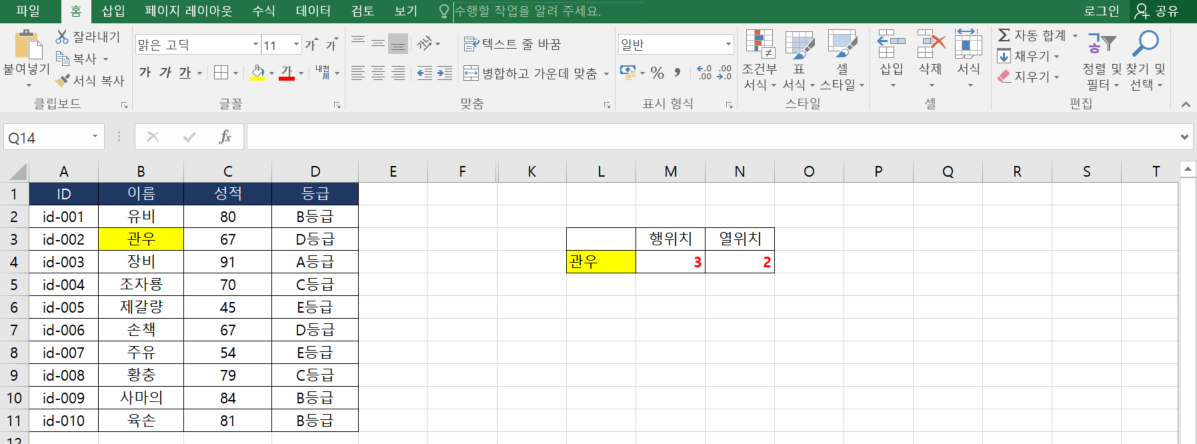Click 로그인 to sign in
The height and width of the screenshot is (444, 1197).
[x=1101, y=11]
